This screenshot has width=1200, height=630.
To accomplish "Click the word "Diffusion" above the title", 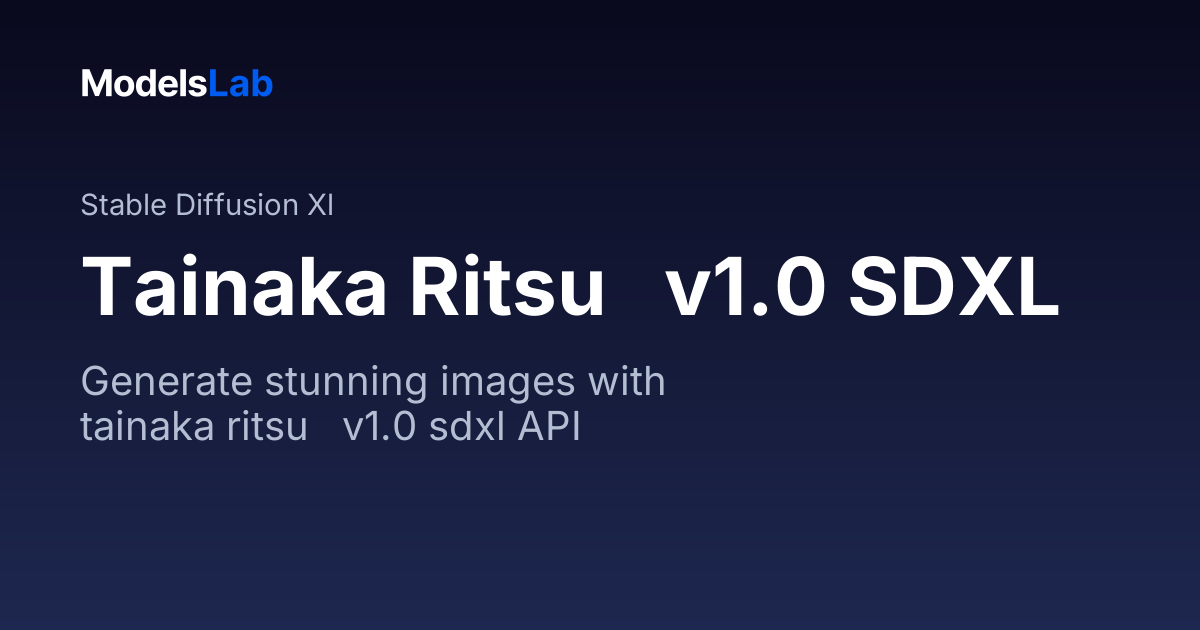I will (236, 205).
